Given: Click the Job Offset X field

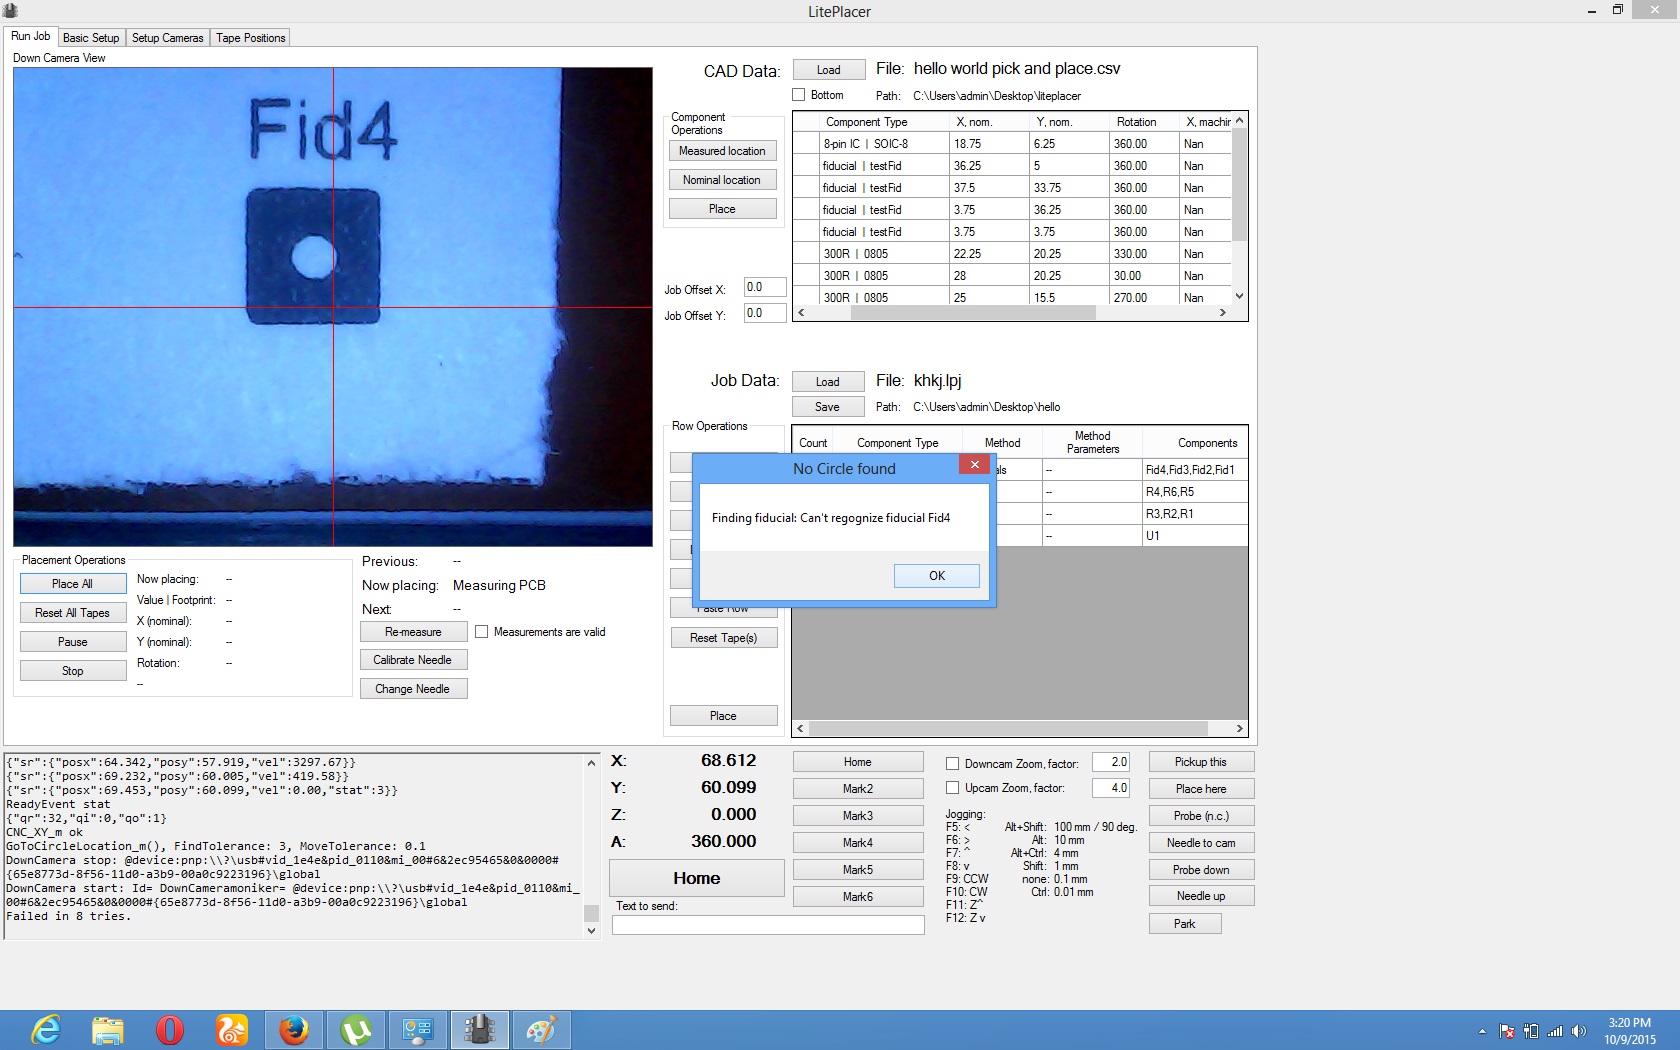Looking at the screenshot, I should tap(765, 288).
